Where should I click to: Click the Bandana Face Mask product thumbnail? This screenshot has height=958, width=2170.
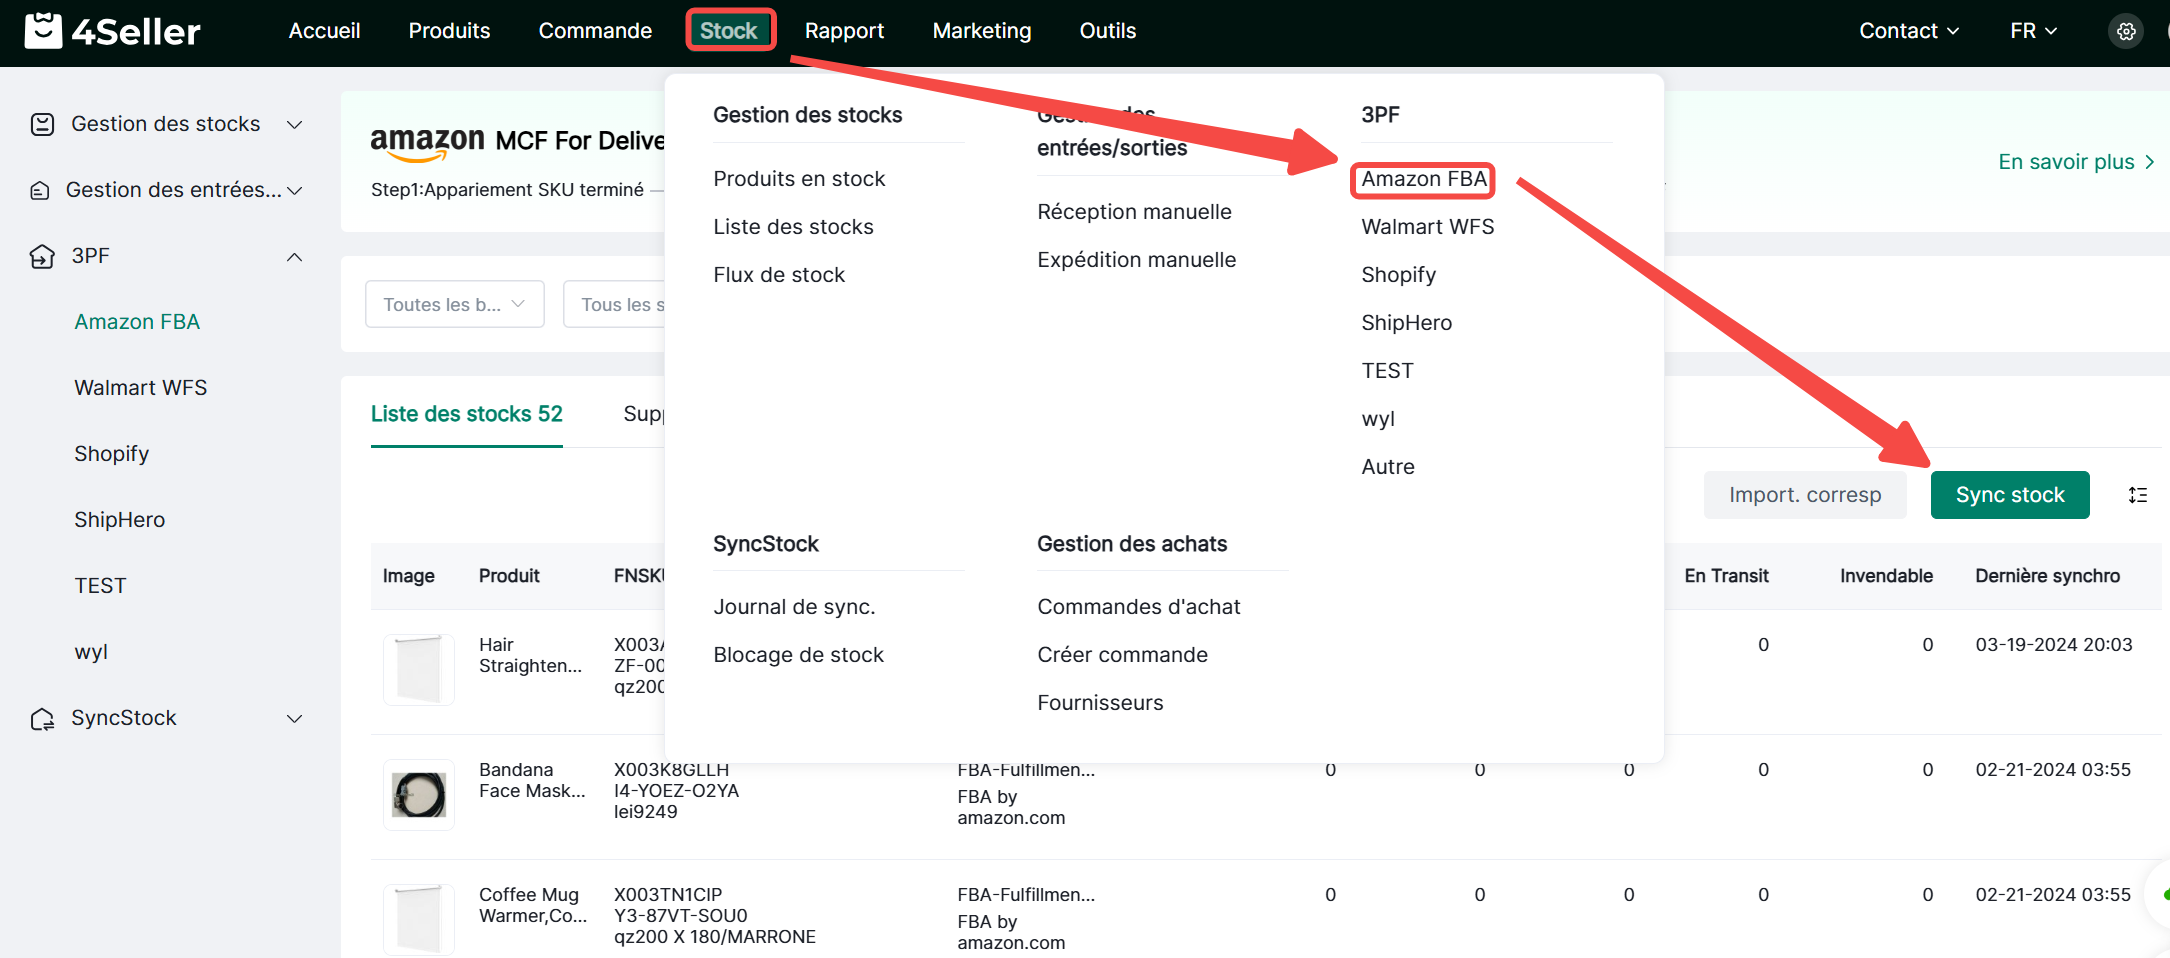418,795
